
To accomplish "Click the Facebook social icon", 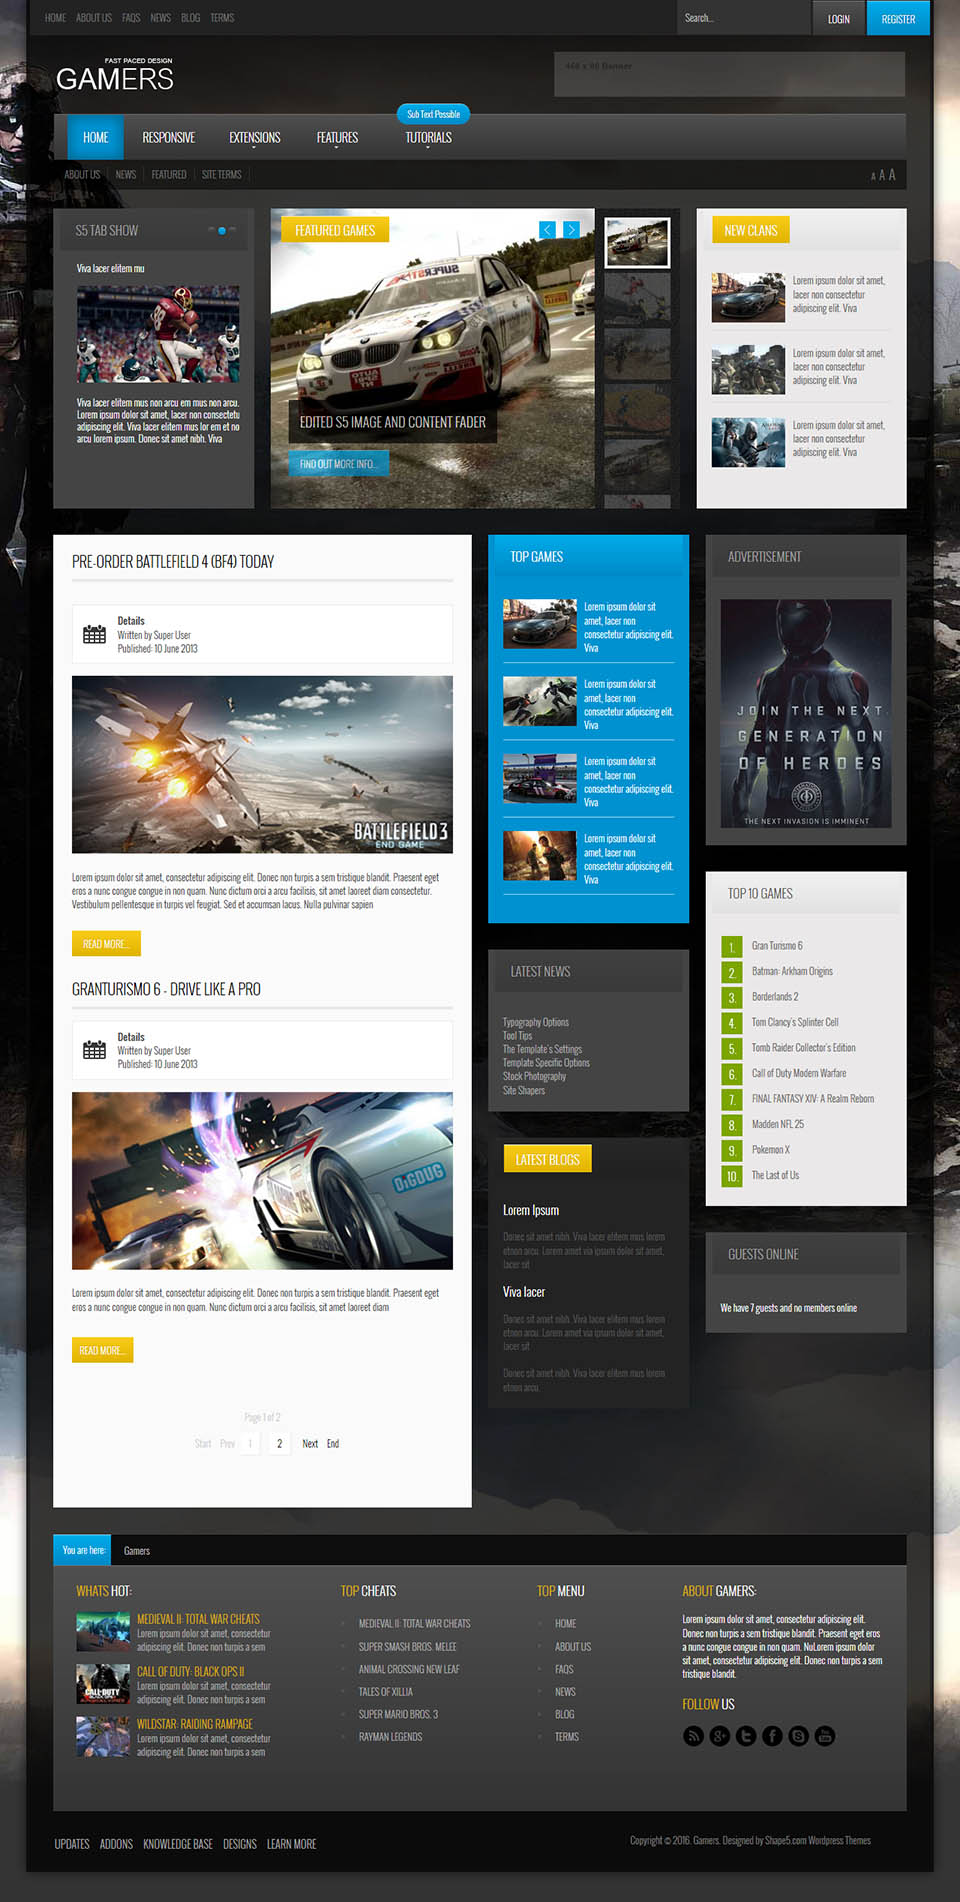I will click(772, 1736).
